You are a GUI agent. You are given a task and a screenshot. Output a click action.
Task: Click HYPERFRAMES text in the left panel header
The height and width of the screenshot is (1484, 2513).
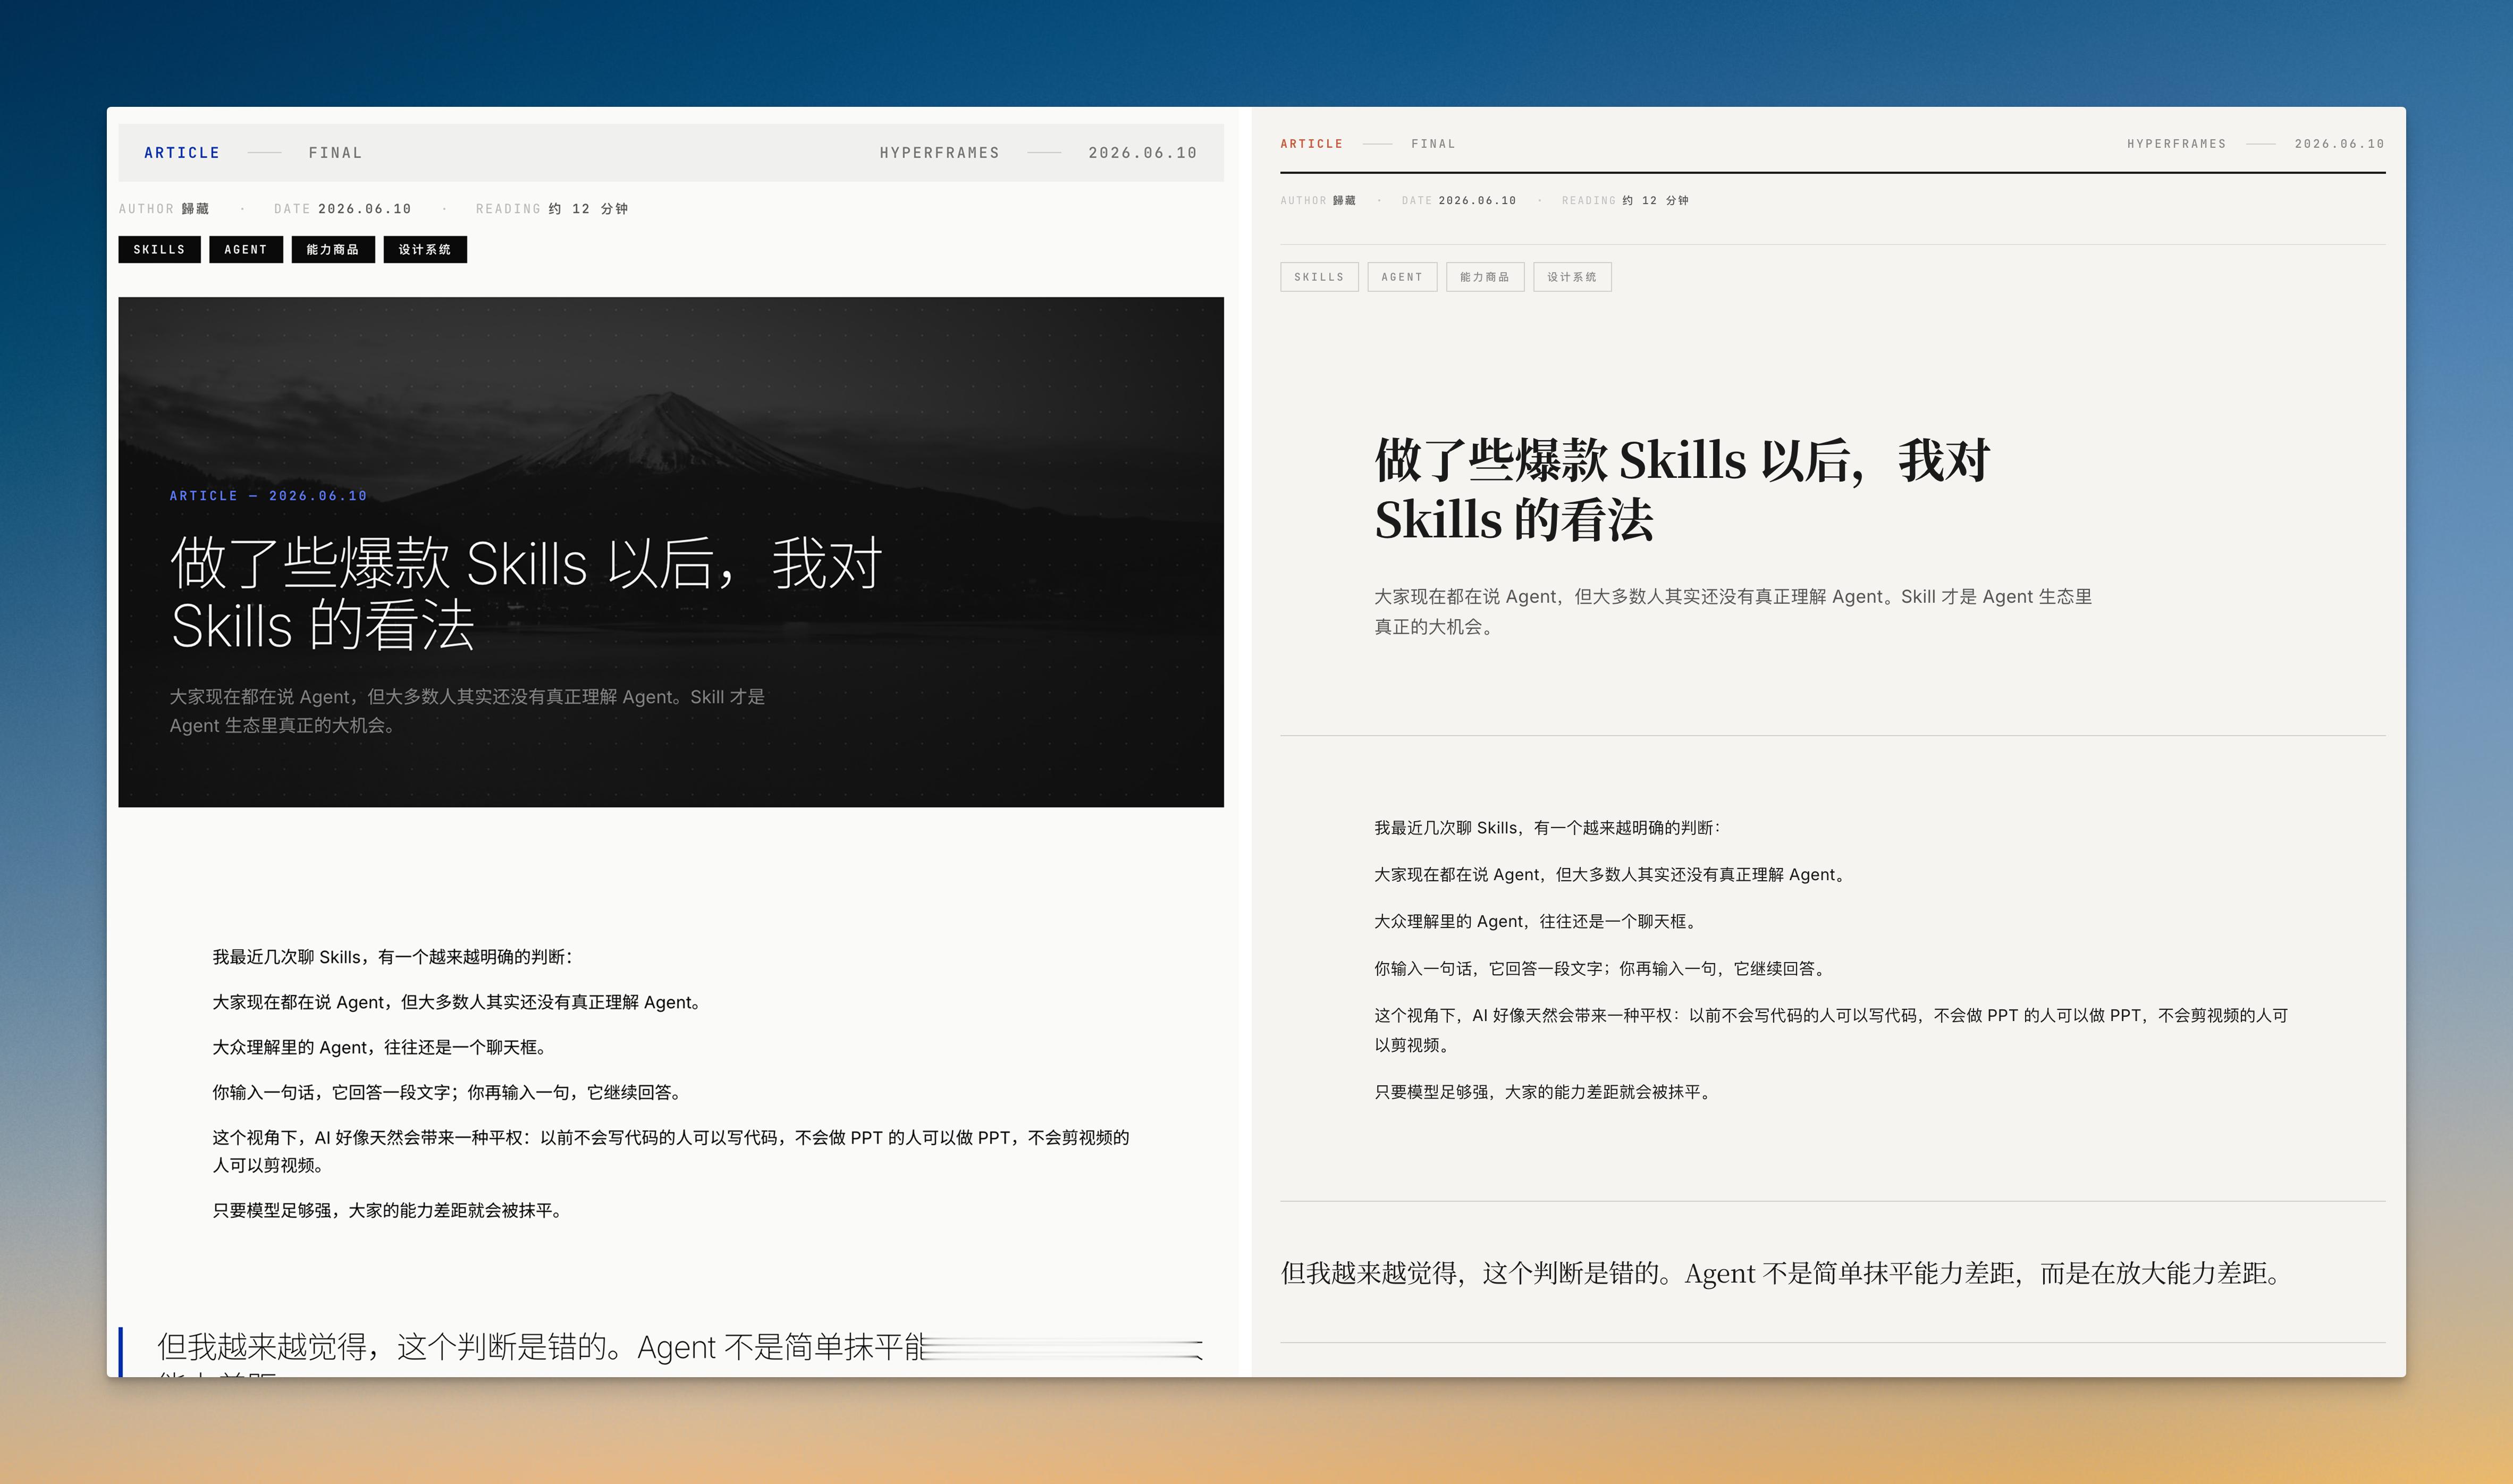point(939,153)
